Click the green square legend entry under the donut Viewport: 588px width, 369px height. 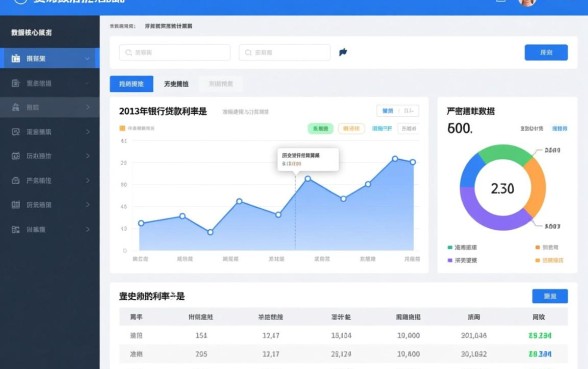click(462, 248)
